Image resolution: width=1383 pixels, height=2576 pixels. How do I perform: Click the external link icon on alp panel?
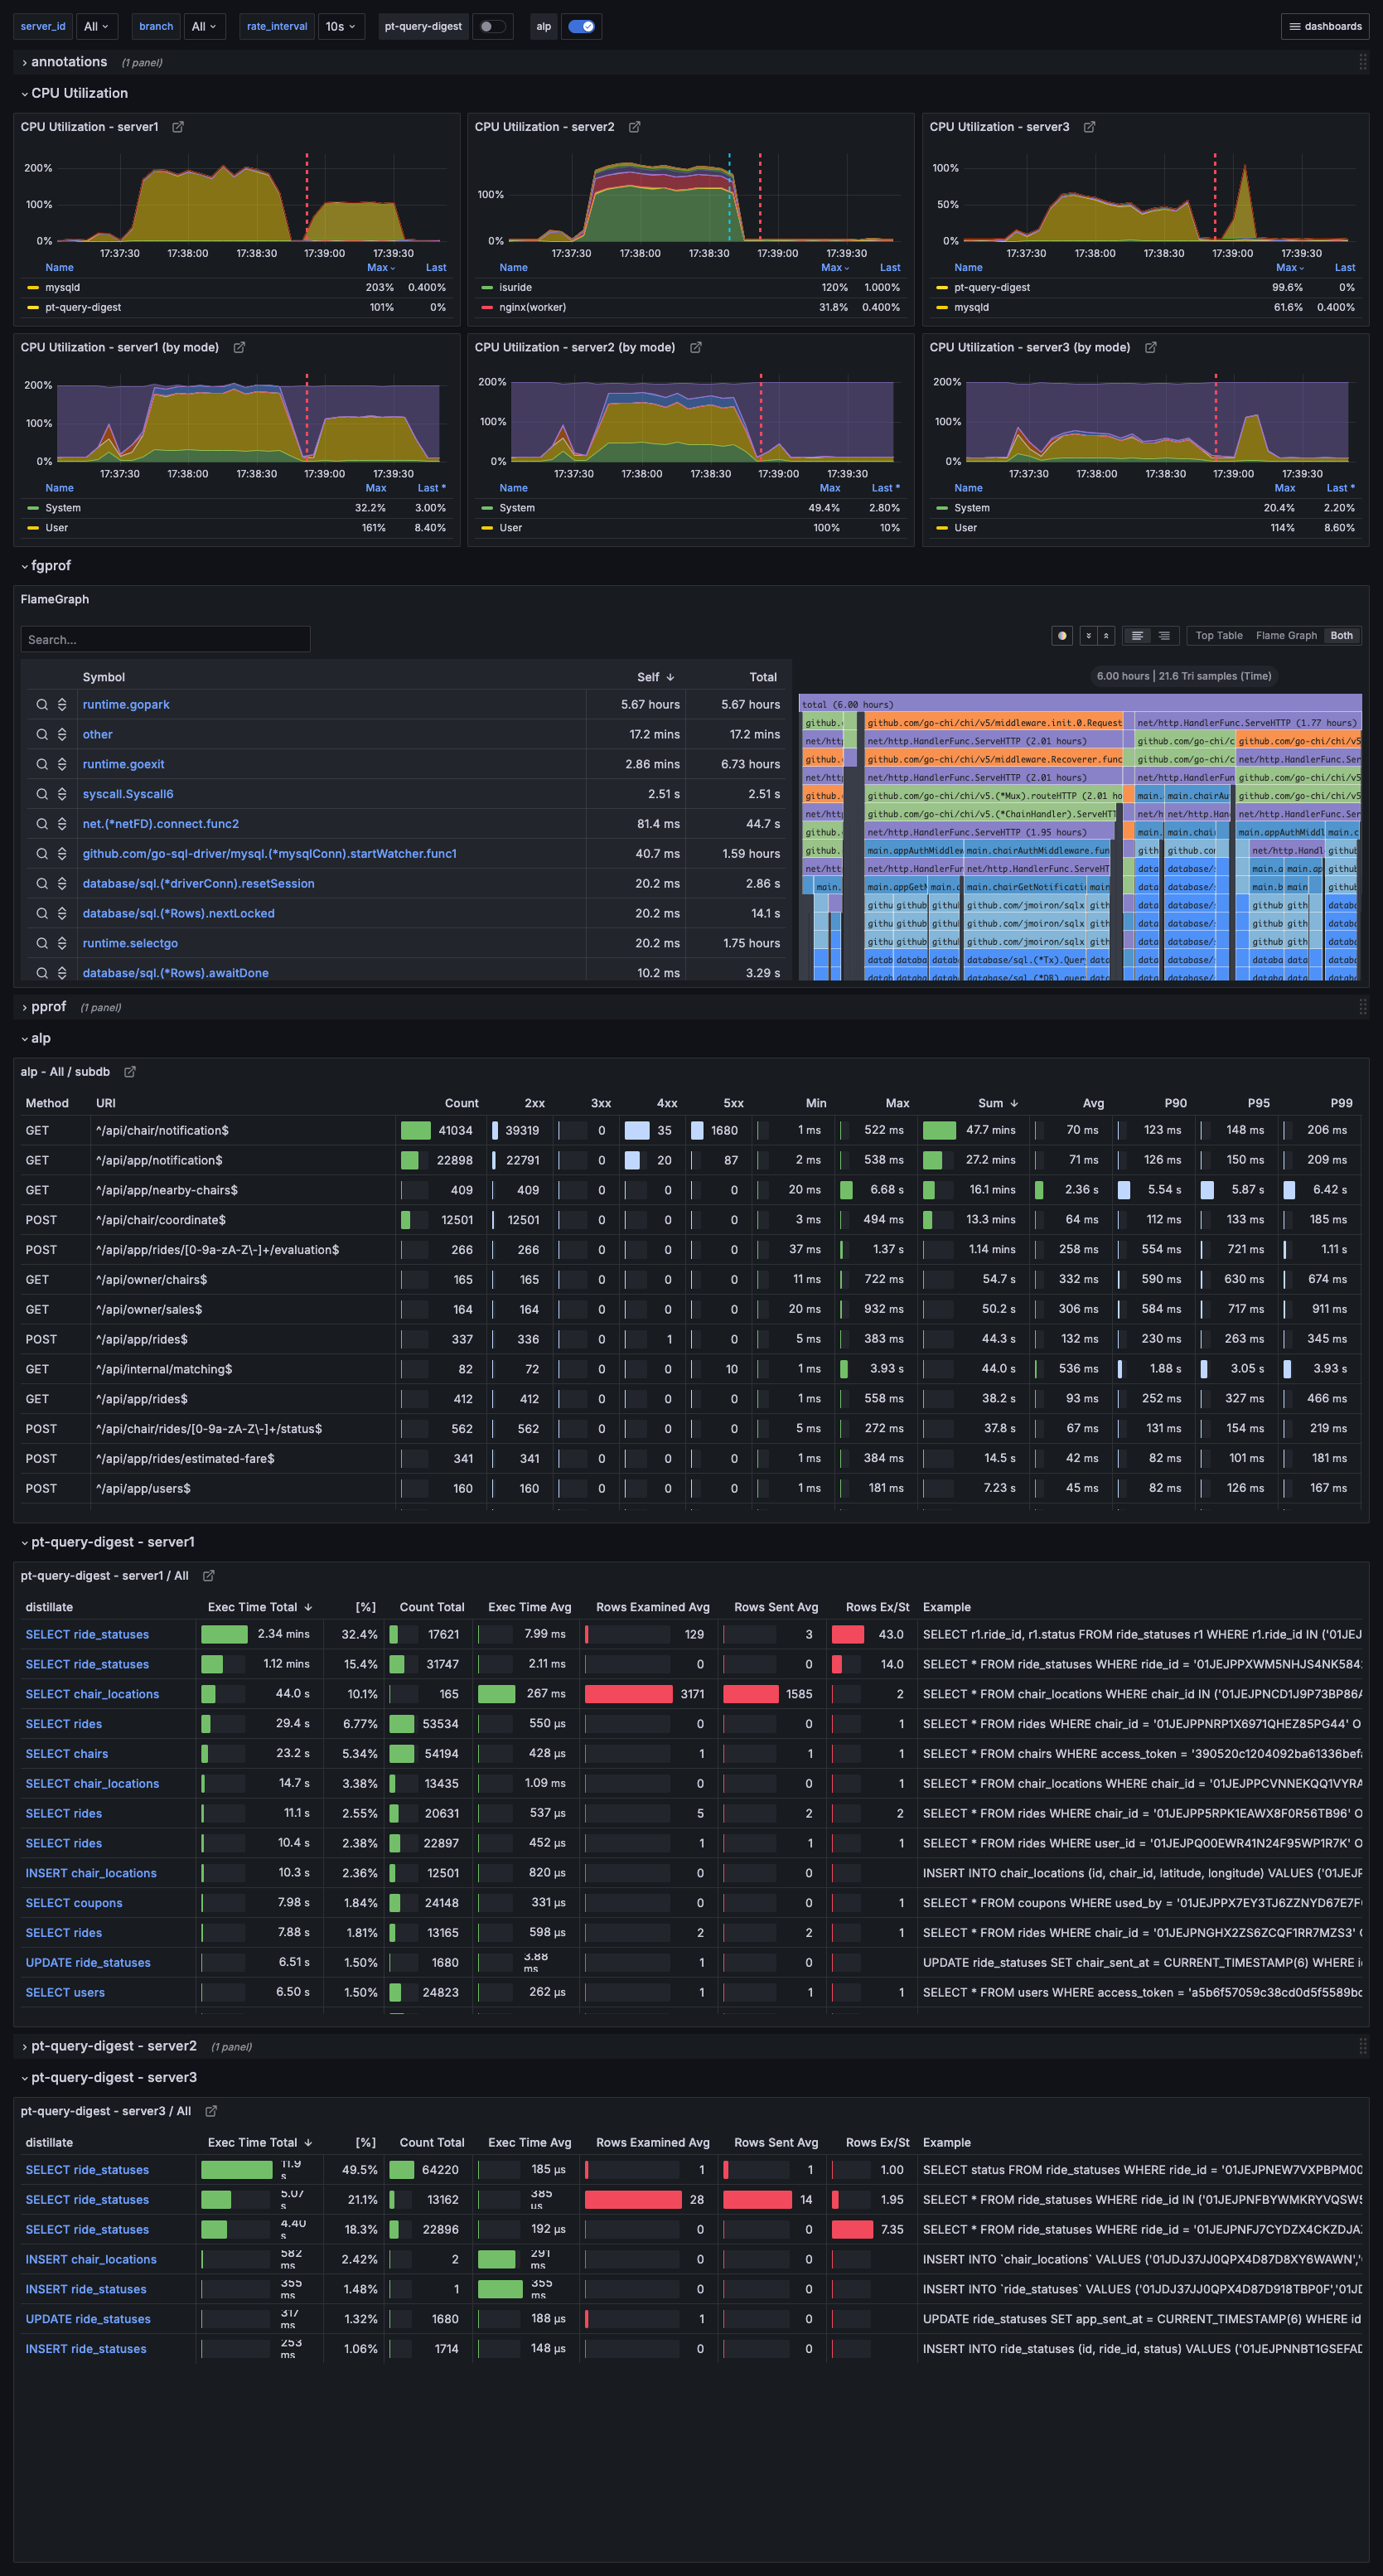[130, 1071]
